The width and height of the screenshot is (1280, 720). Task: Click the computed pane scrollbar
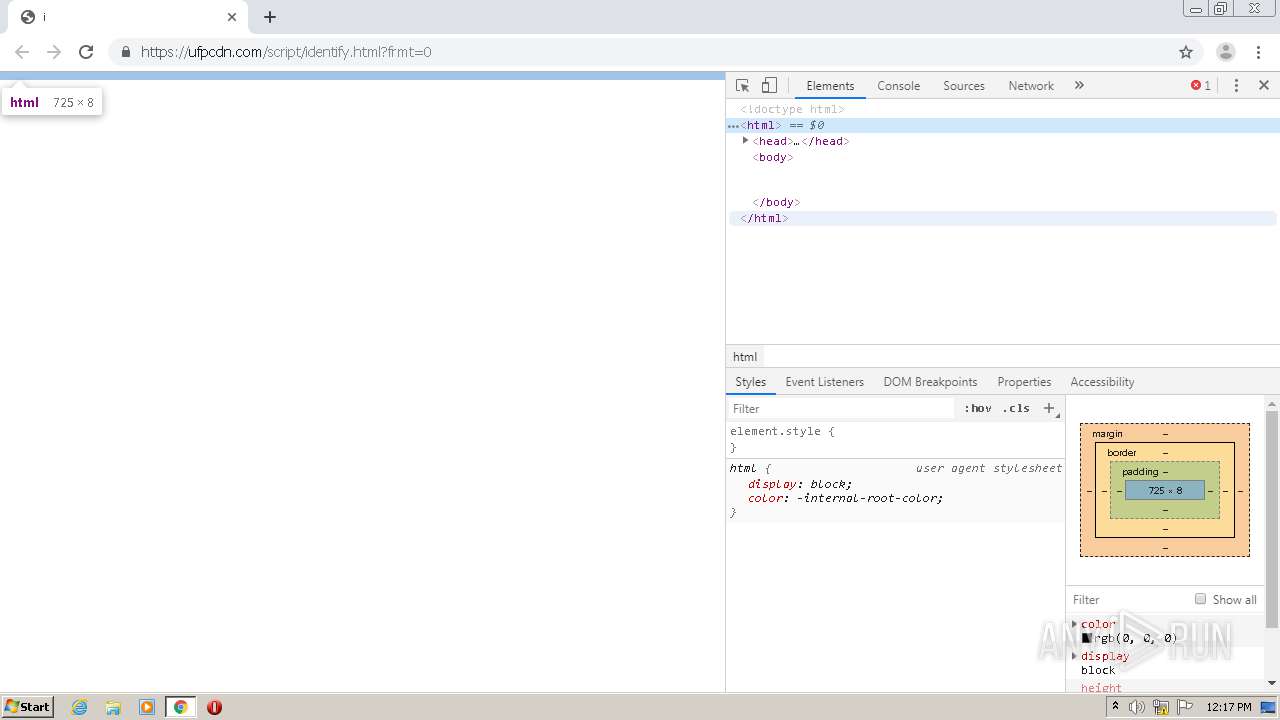tap(1272, 520)
